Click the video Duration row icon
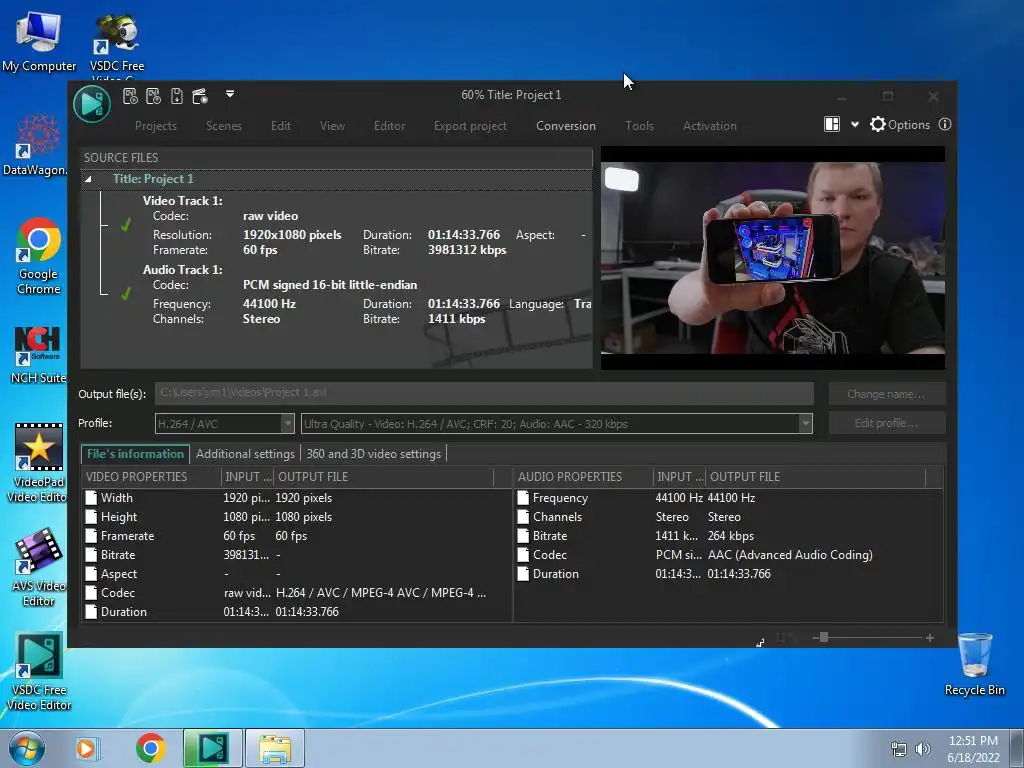 [x=91, y=611]
